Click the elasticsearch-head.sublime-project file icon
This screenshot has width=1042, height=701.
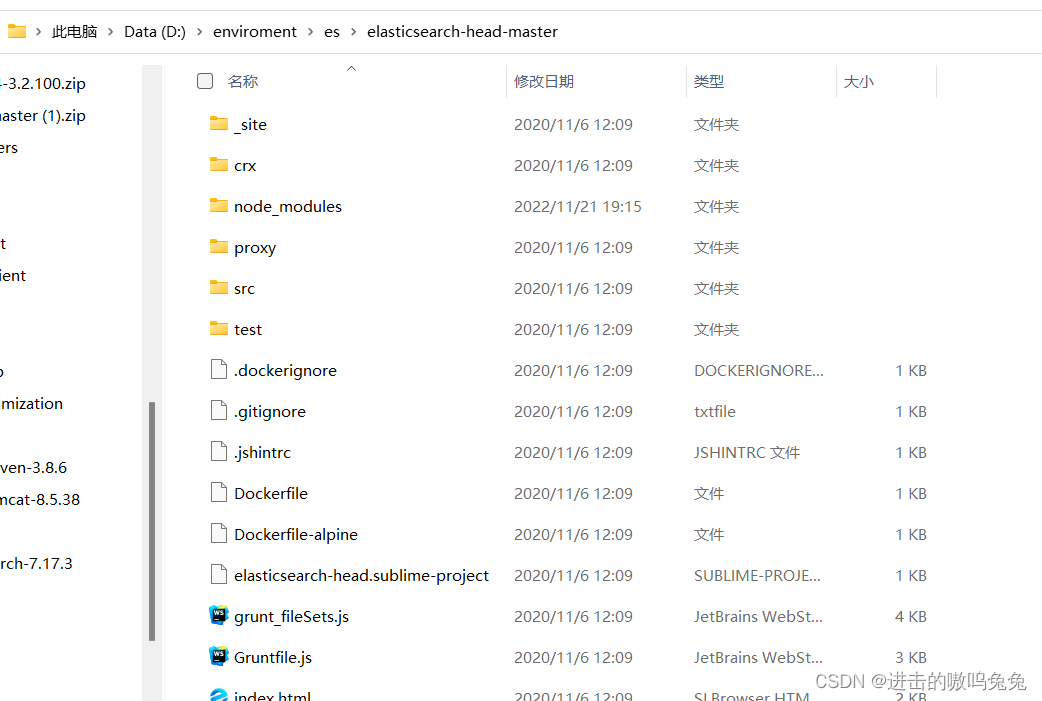pyautogui.click(x=219, y=575)
